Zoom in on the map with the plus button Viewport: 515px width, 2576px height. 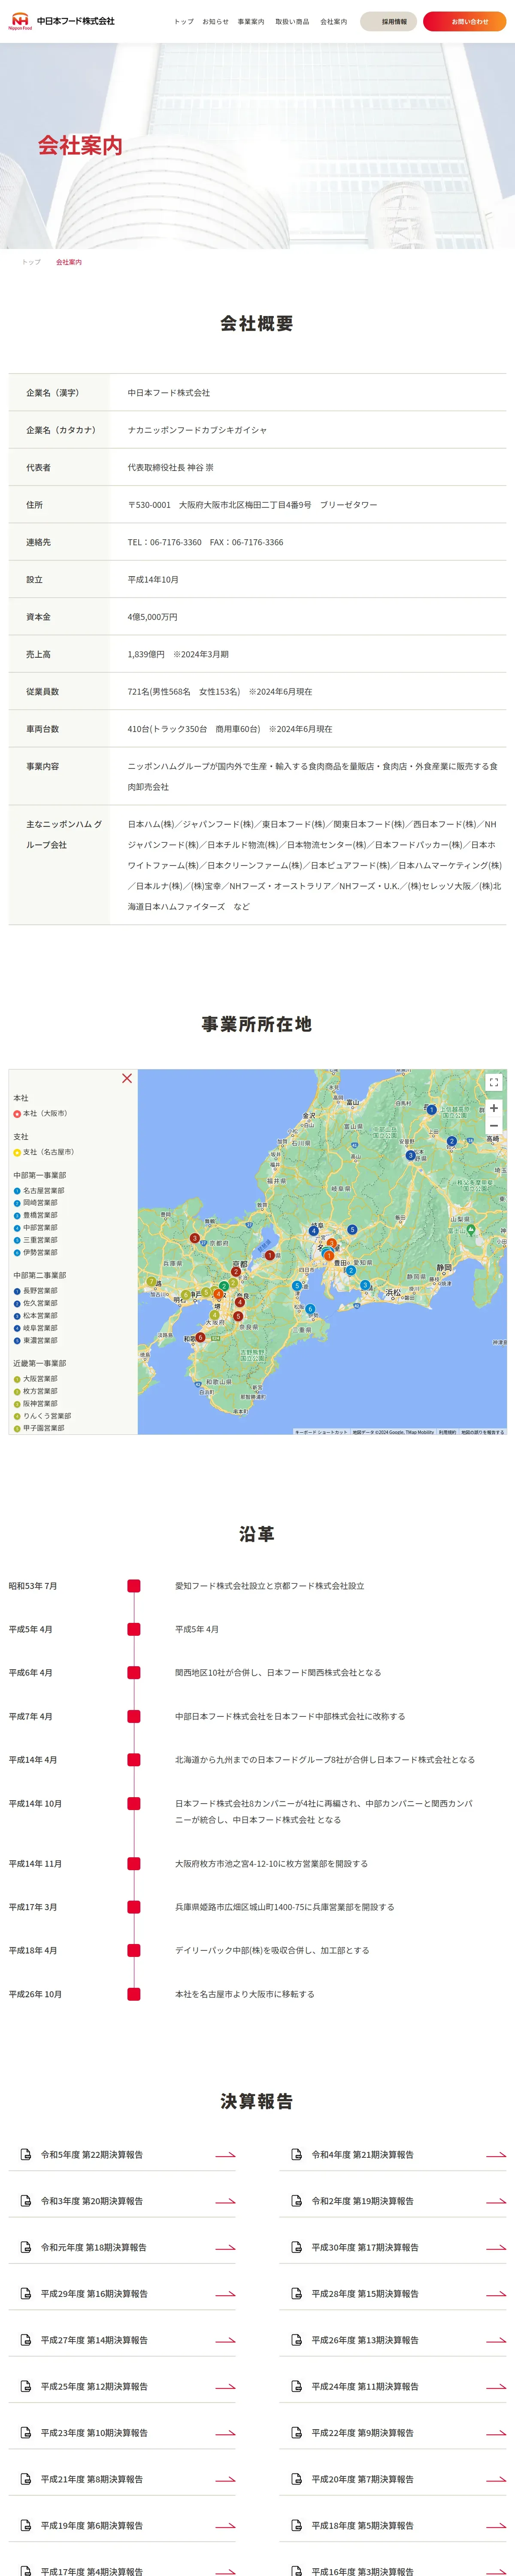[493, 1108]
